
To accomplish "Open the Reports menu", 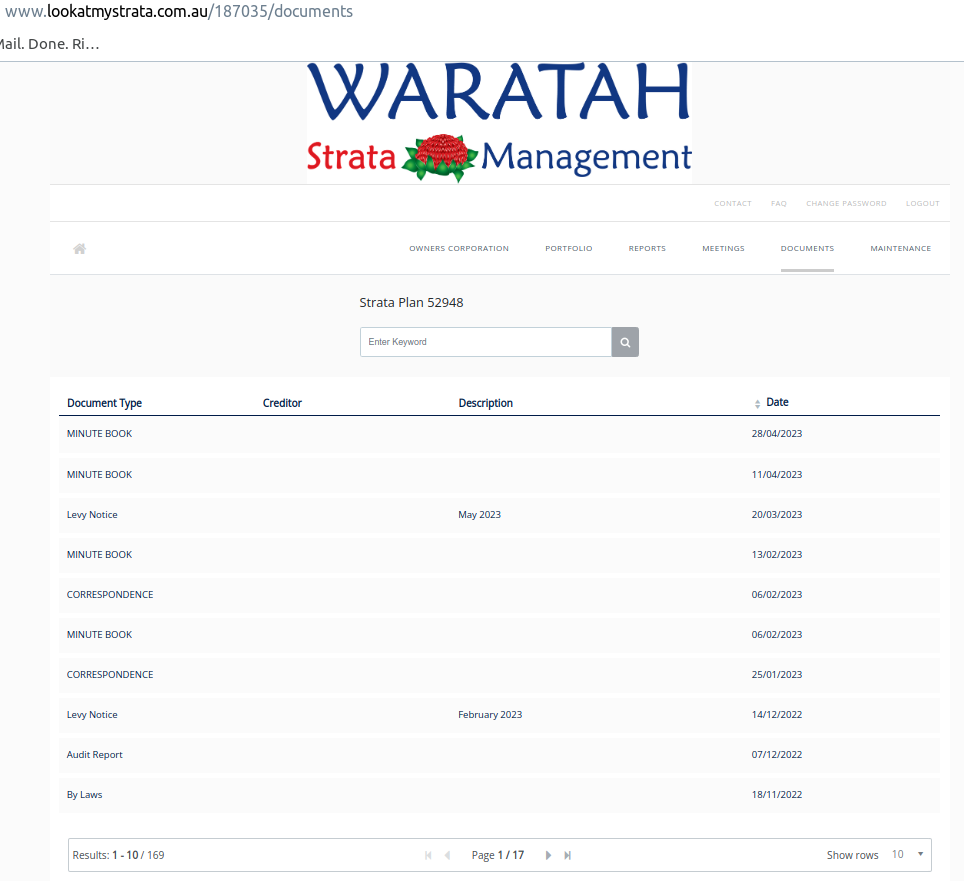I will click(647, 248).
